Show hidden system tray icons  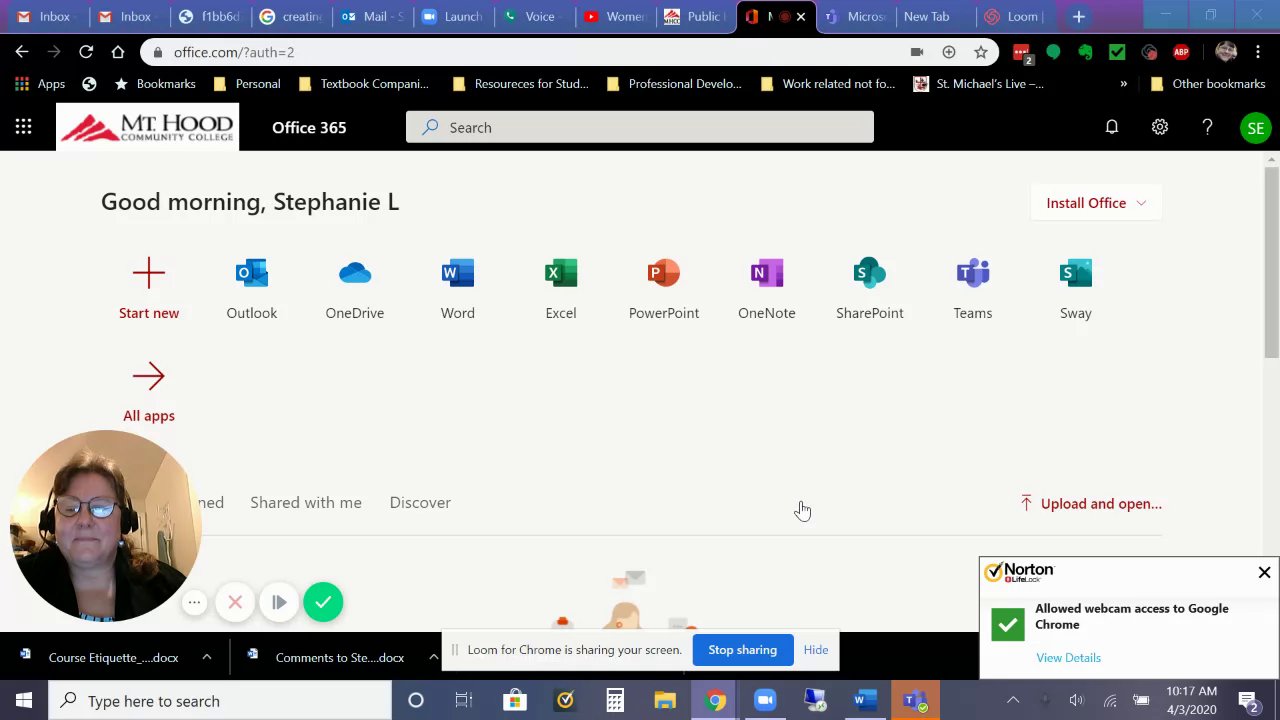pyautogui.click(x=1013, y=701)
